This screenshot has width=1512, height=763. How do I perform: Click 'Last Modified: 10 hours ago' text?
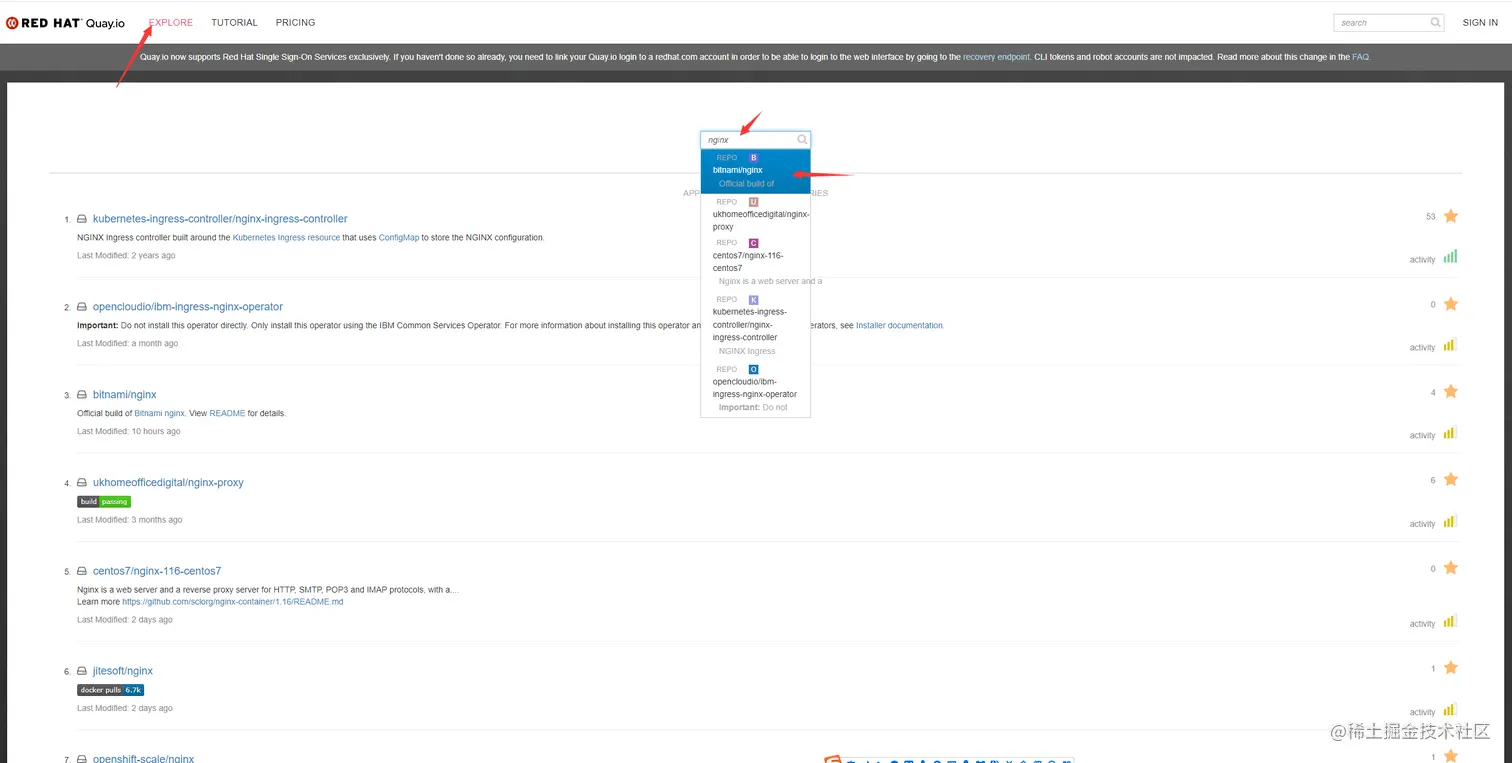tap(129, 432)
